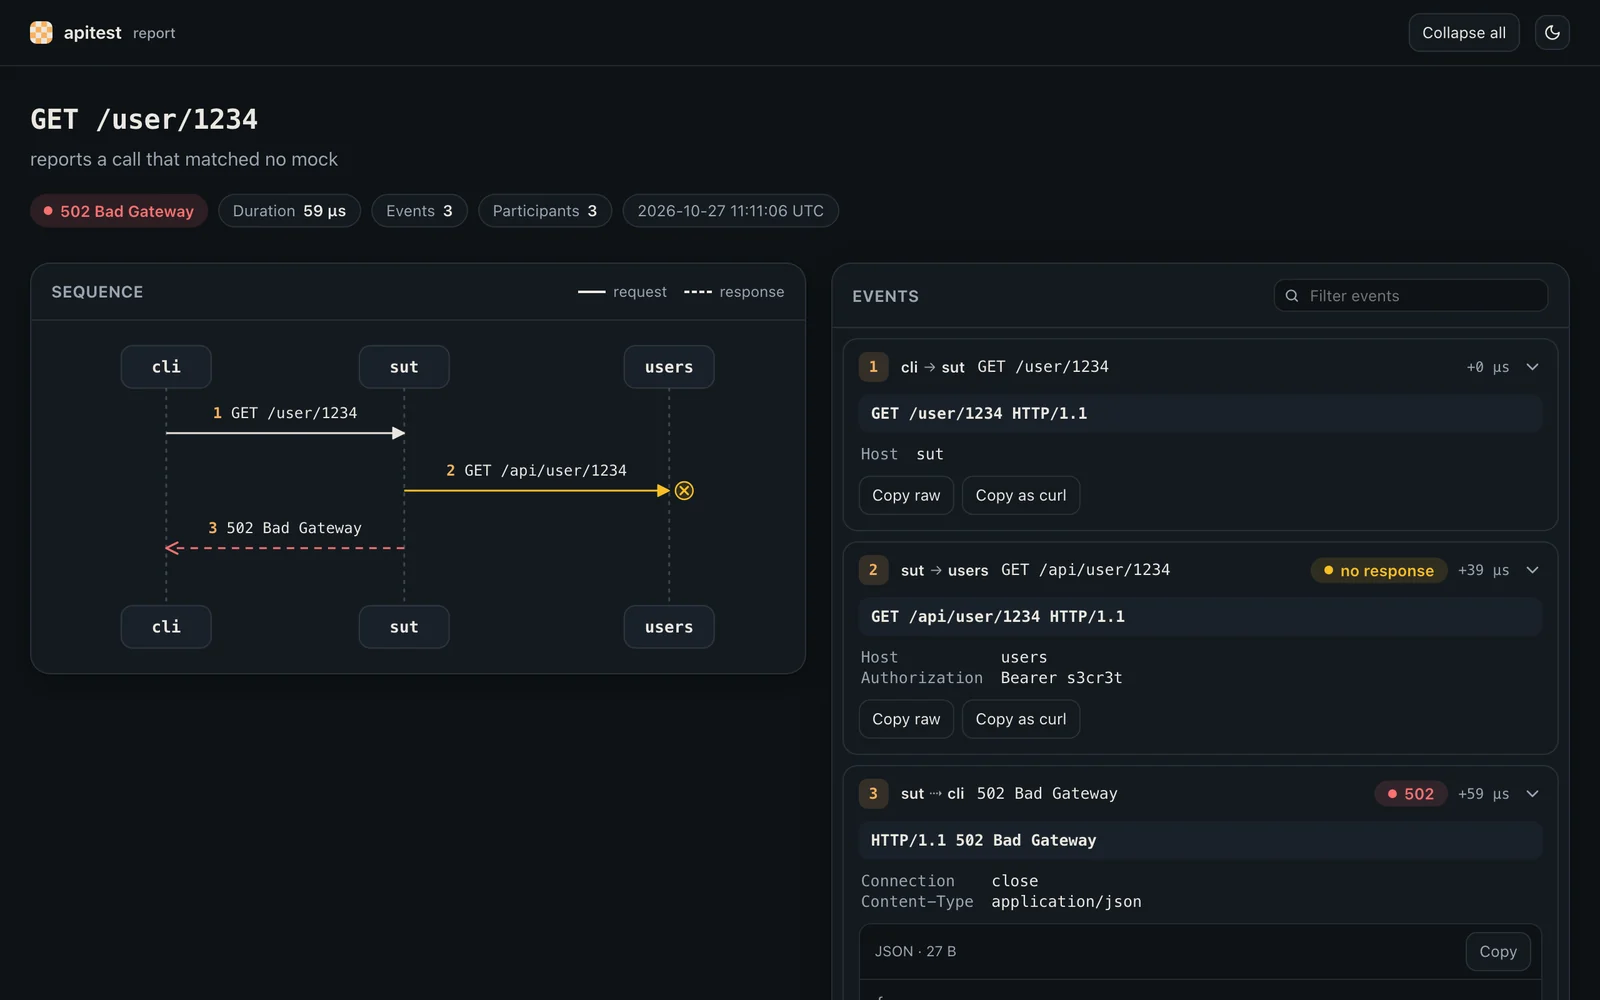
Task: Copy as curl for GET /api/user/1234 event
Action: tap(1021, 719)
